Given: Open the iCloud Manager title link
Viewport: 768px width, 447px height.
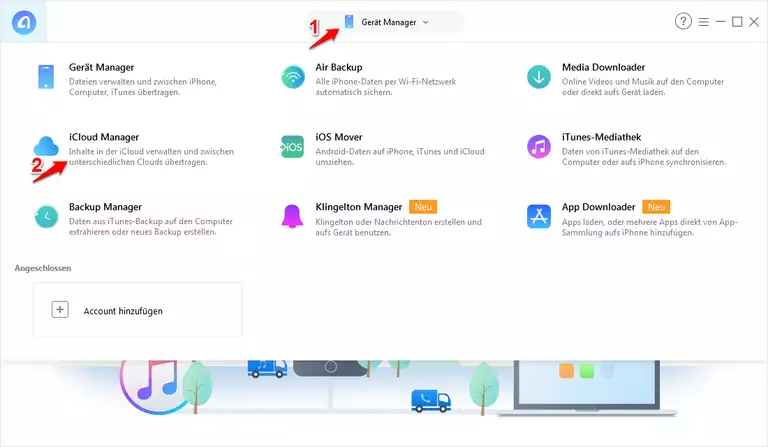Looking at the screenshot, I should 104,137.
